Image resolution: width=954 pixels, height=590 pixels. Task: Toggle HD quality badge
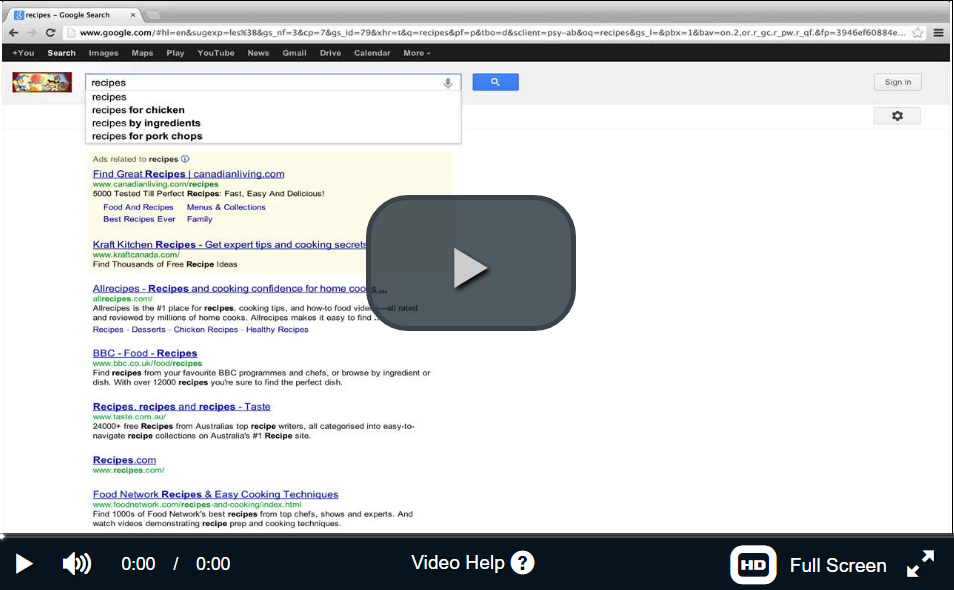click(753, 565)
